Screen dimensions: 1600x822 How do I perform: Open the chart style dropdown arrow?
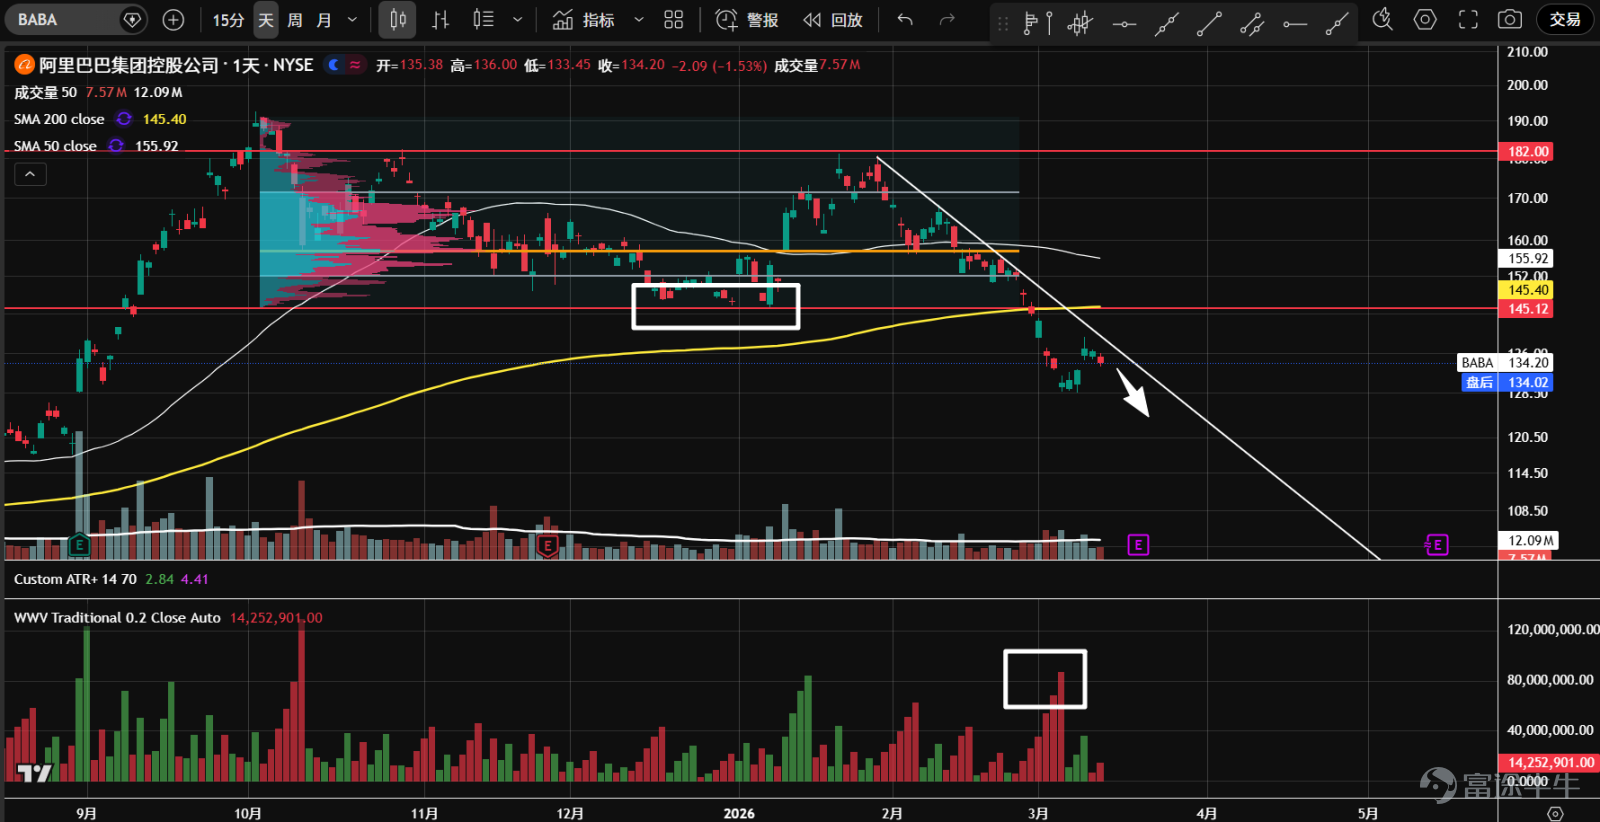click(517, 19)
